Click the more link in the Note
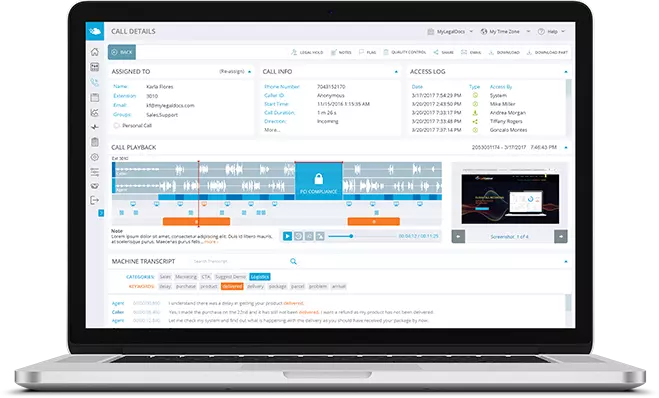The height and width of the screenshot is (398, 659). pos(211,242)
